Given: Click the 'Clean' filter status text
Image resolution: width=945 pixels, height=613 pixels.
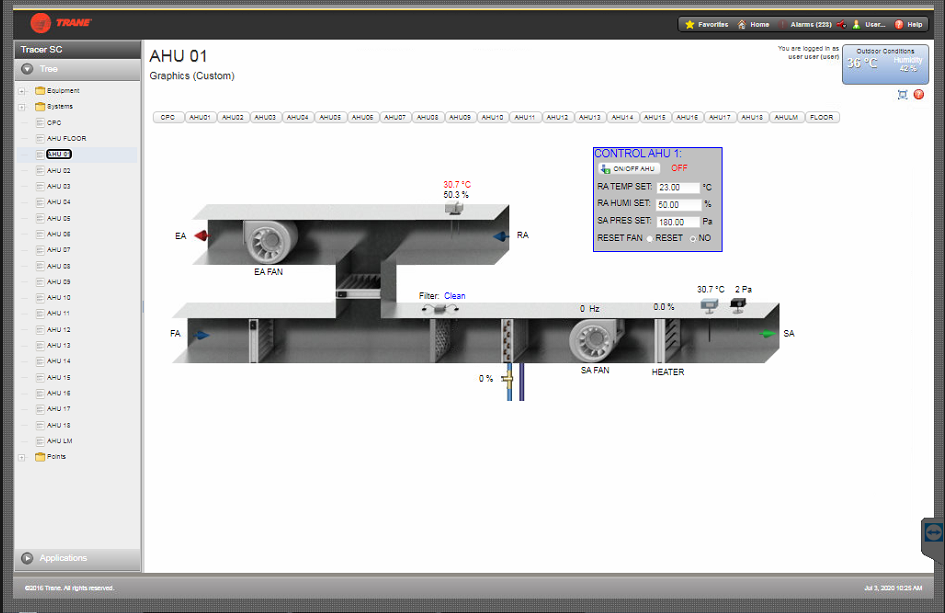Looking at the screenshot, I should coord(454,296).
